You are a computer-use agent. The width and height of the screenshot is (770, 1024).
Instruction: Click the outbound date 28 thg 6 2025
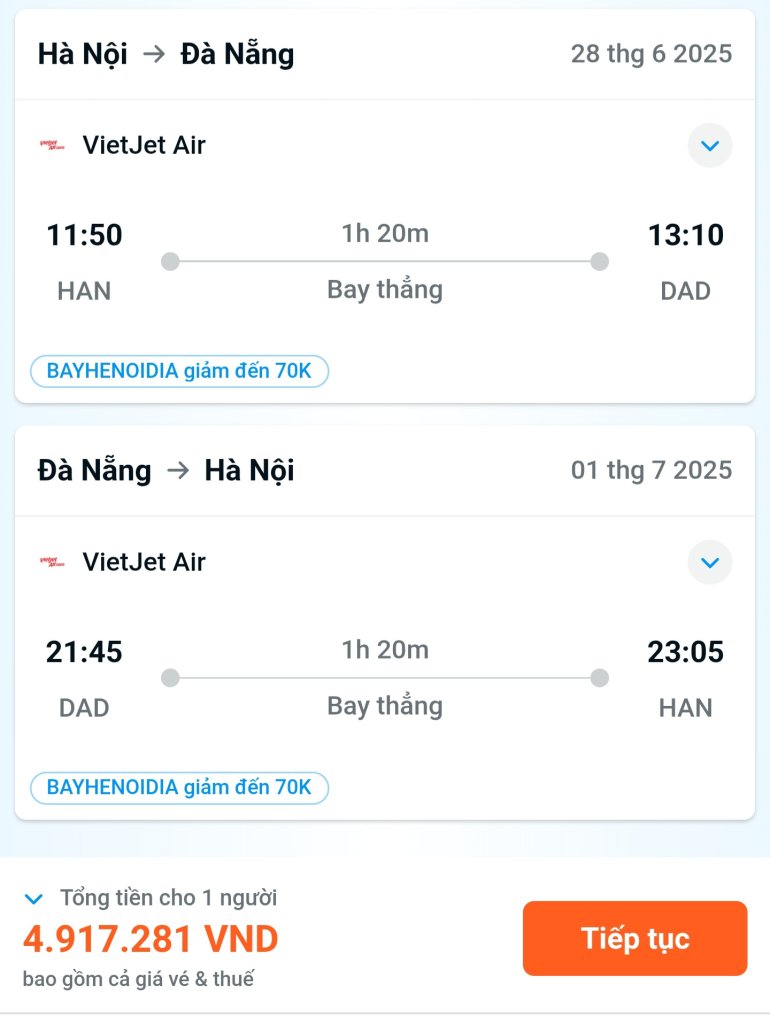(652, 54)
